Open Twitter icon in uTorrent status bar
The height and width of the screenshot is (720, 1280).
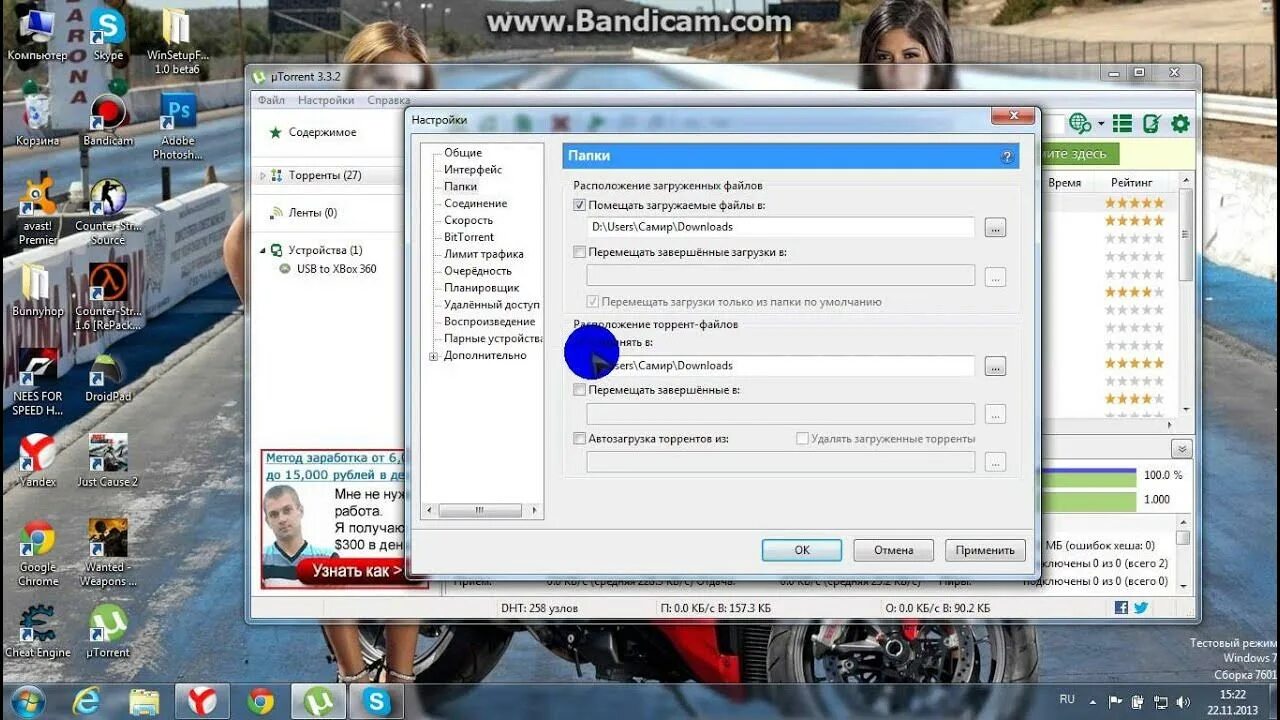pos(1140,607)
